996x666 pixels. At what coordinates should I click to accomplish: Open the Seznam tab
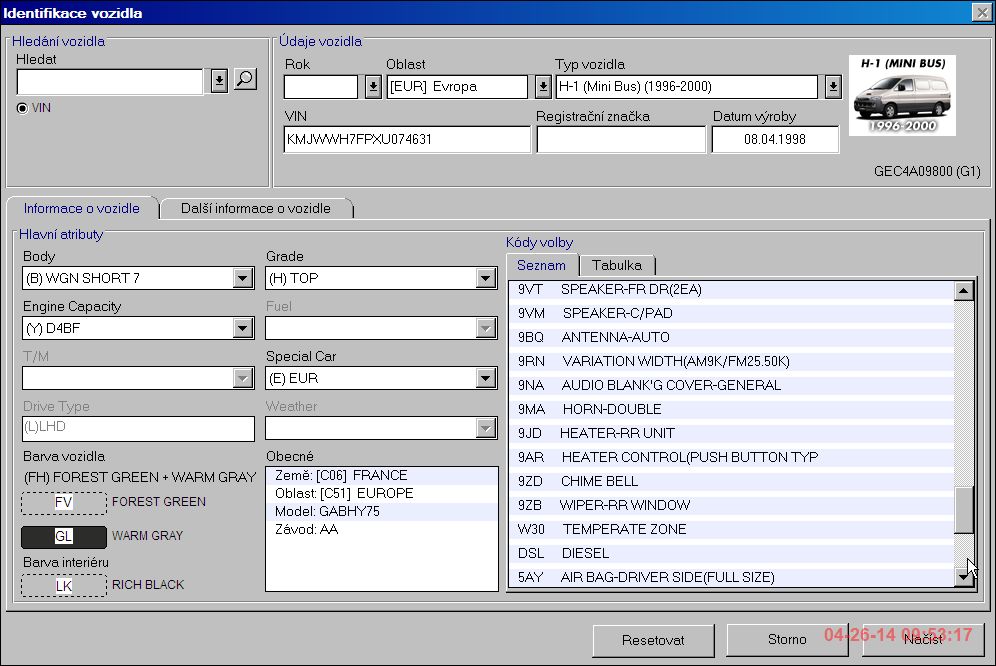coord(541,266)
